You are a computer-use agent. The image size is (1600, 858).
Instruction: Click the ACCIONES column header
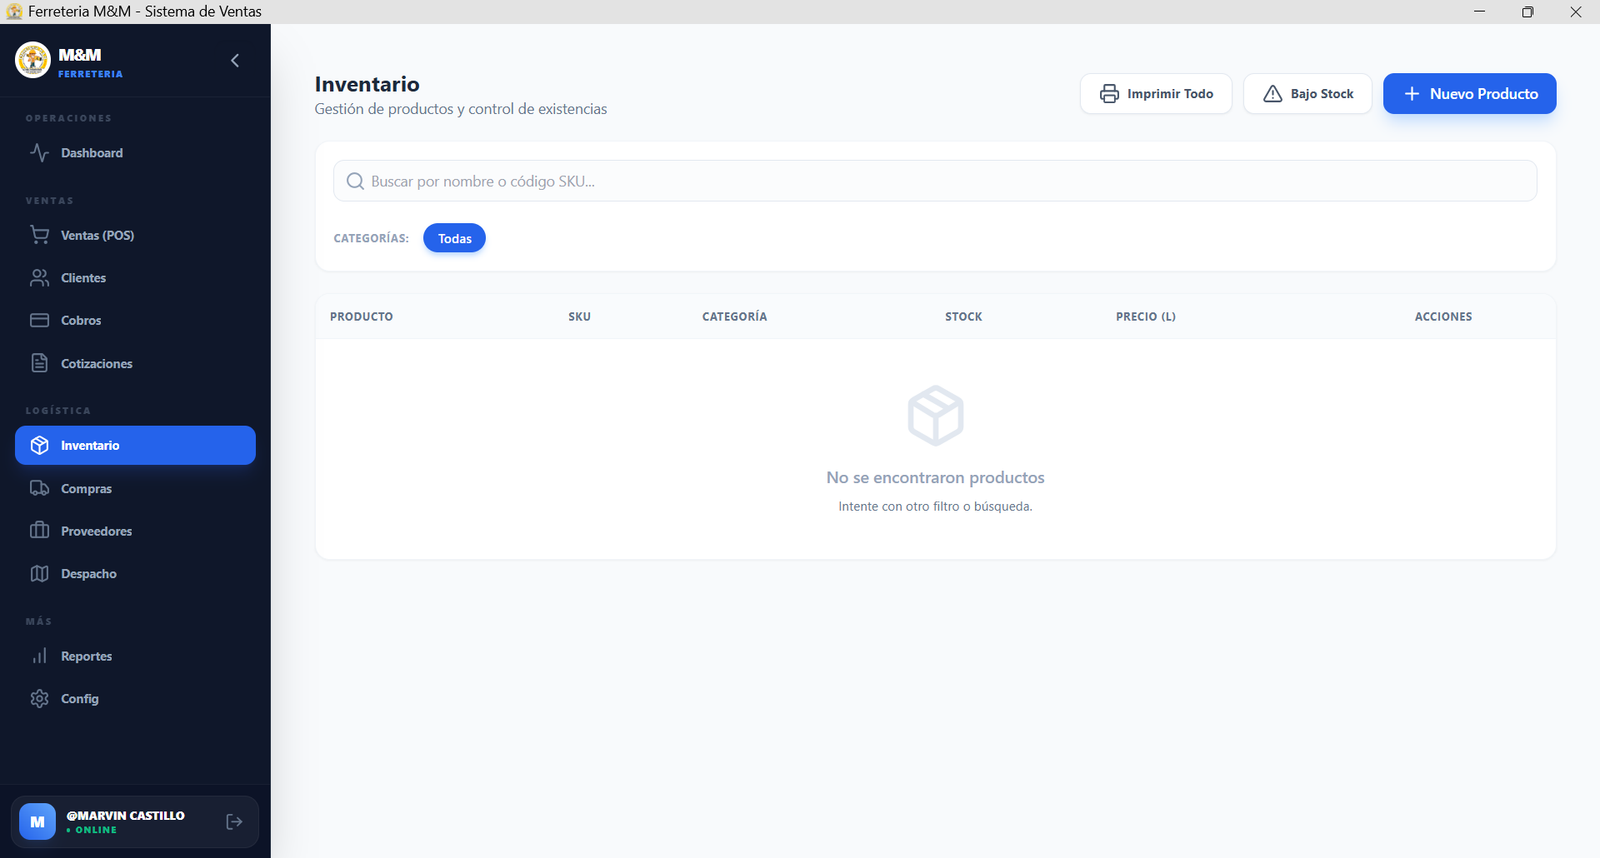[1443, 316]
